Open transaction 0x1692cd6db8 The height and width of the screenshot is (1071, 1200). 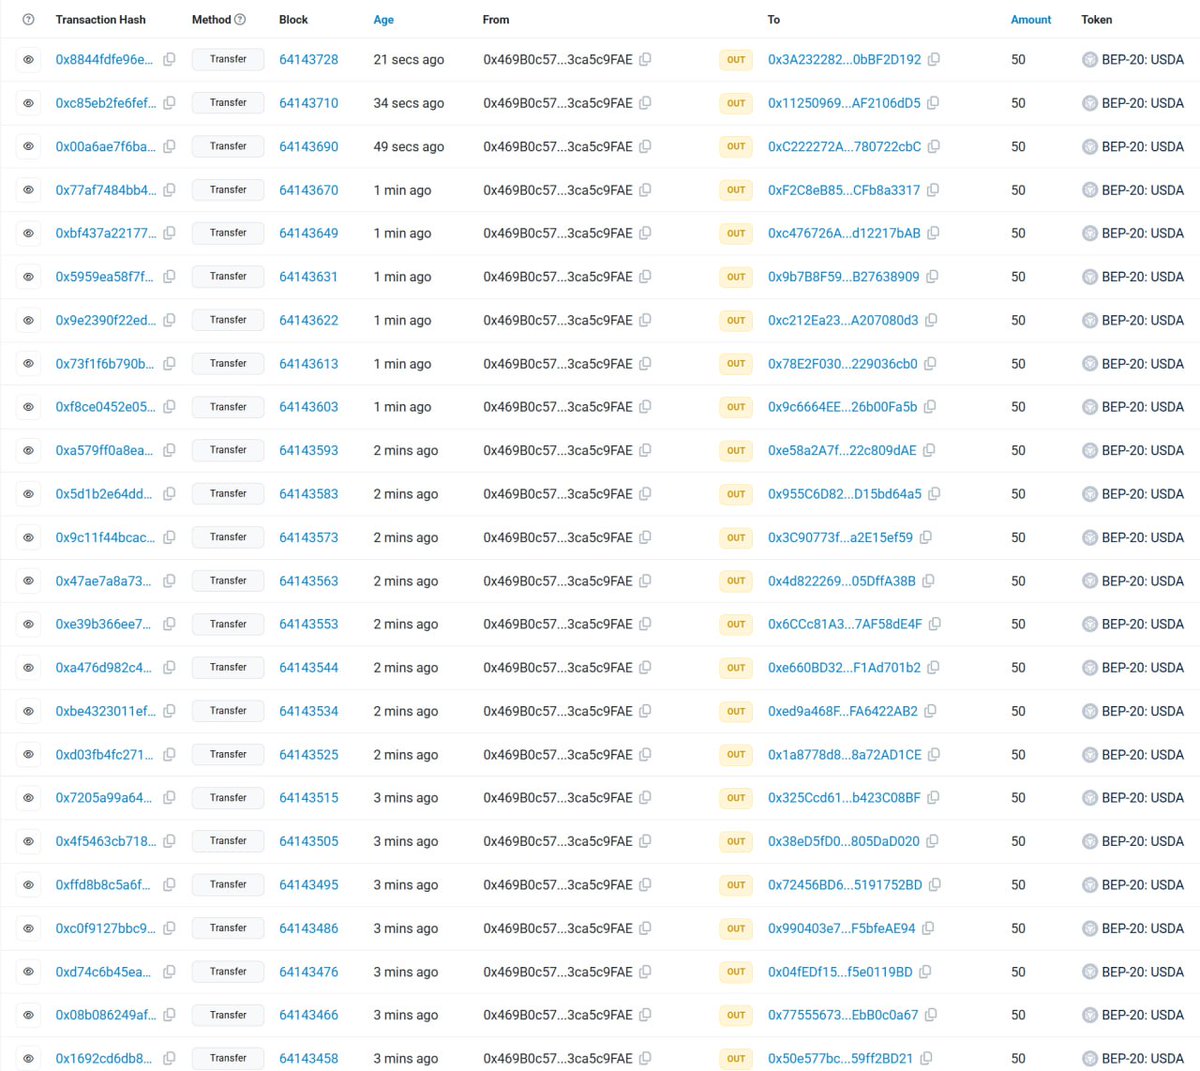click(105, 1058)
